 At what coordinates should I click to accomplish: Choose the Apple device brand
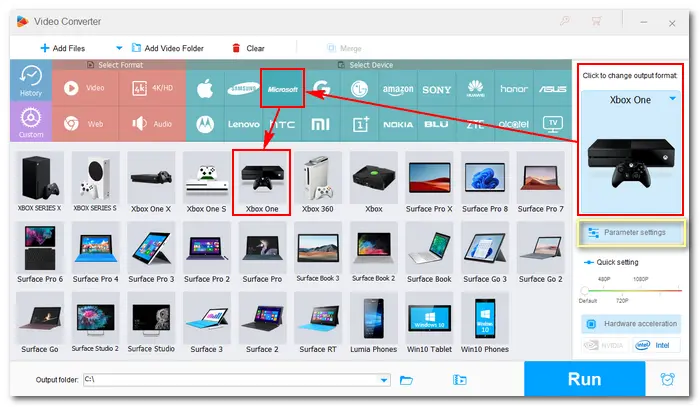click(205, 89)
